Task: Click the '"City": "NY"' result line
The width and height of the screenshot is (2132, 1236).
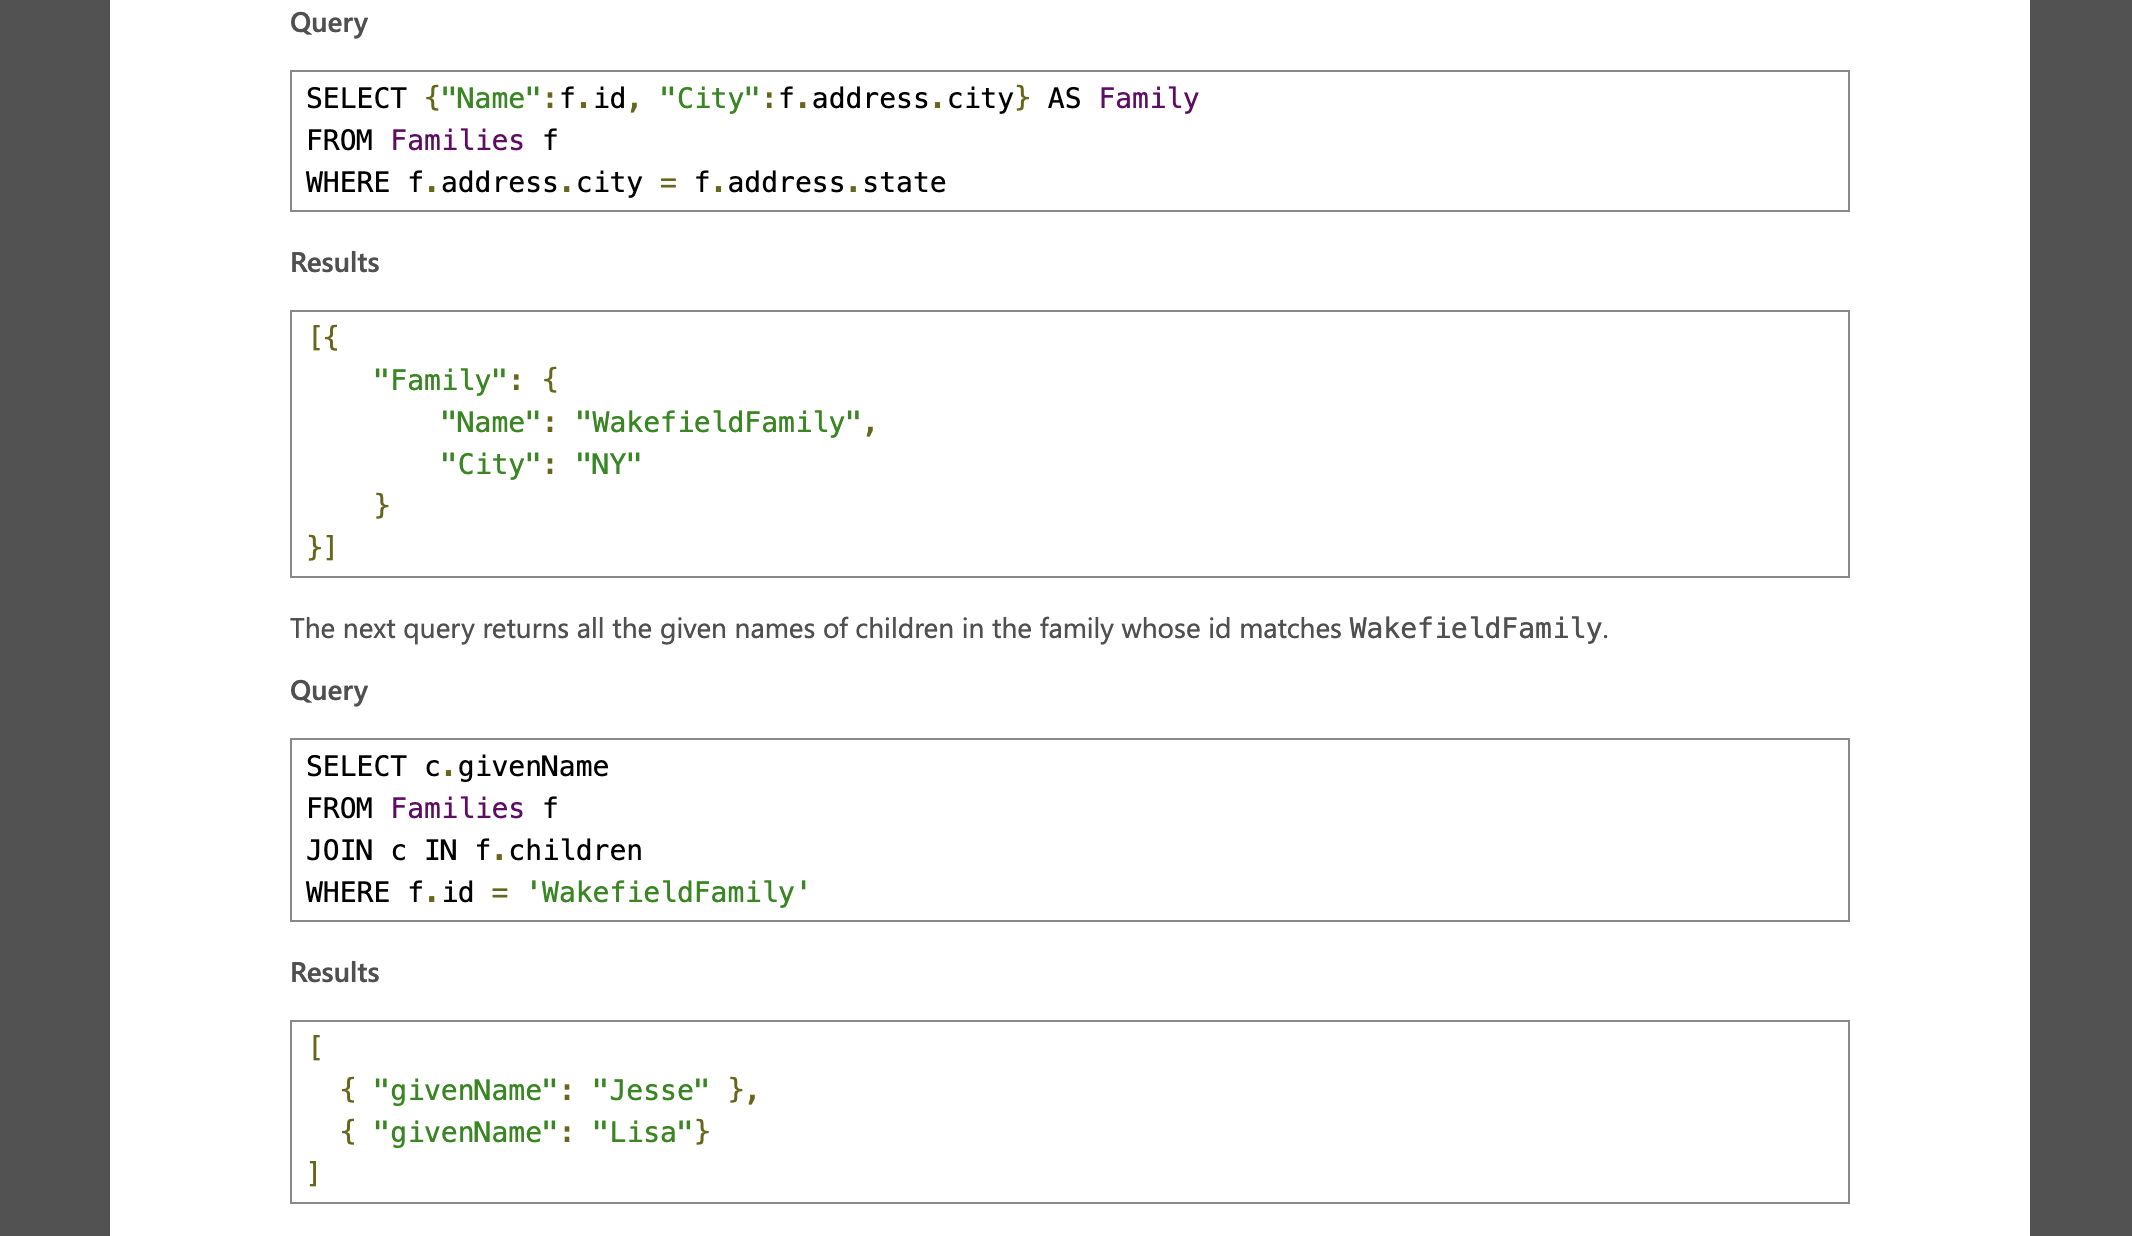Action: [x=540, y=464]
